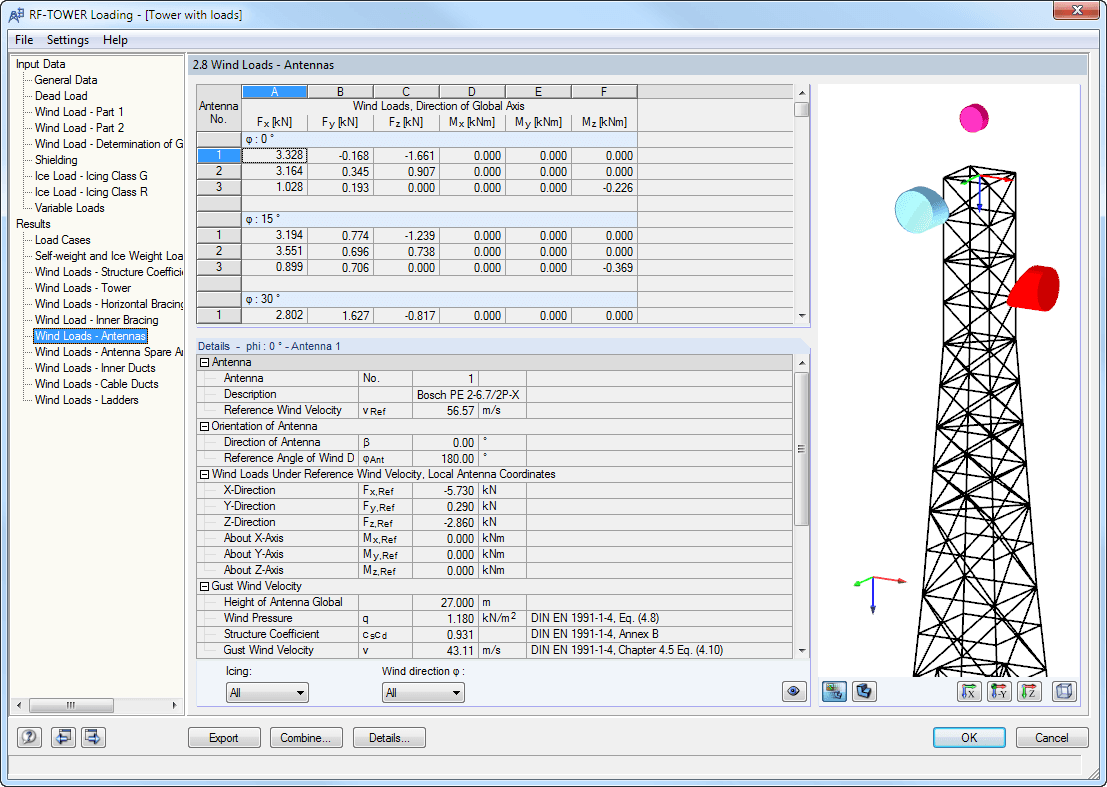Image resolution: width=1107 pixels, height=787 pixels.
Task: Open the File menu
Action: click(x=23, y=40)
